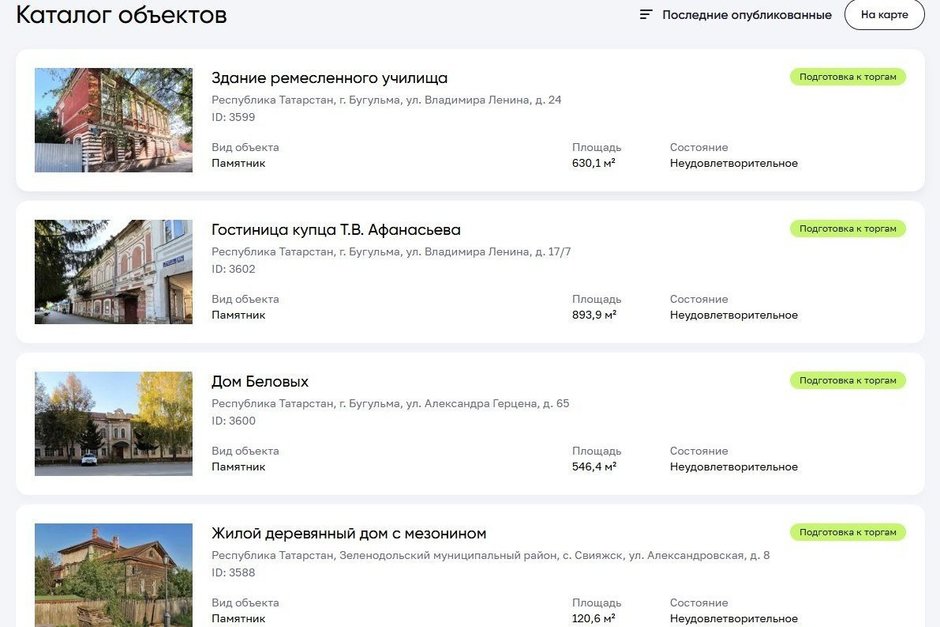Click the address on Александра Герцена, д. 65
This screenshot has height=627, width=940.
coord(390,404)
